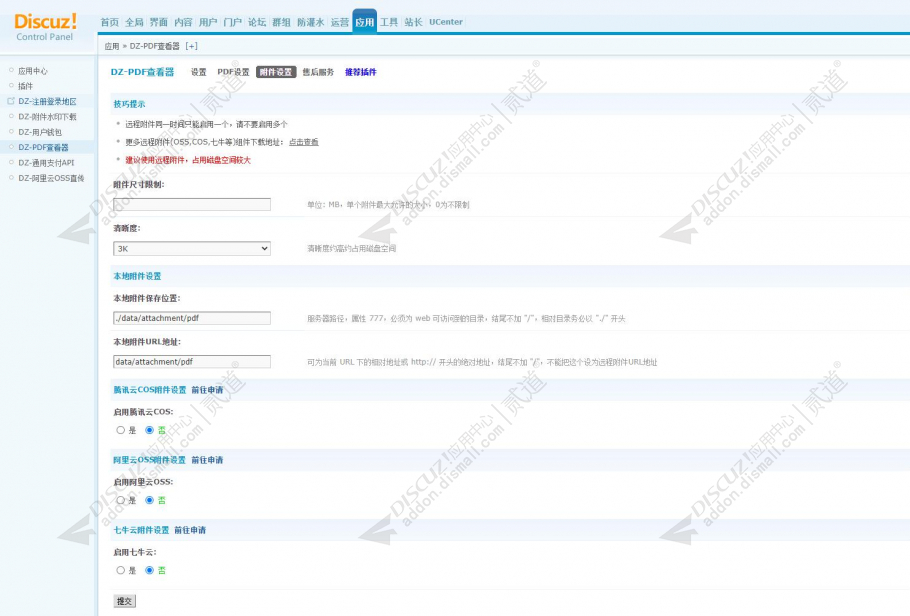This screenshot has height=616, width=910.
Task: Click the 七牛云附件设置 heading
Action: [141, 530]
